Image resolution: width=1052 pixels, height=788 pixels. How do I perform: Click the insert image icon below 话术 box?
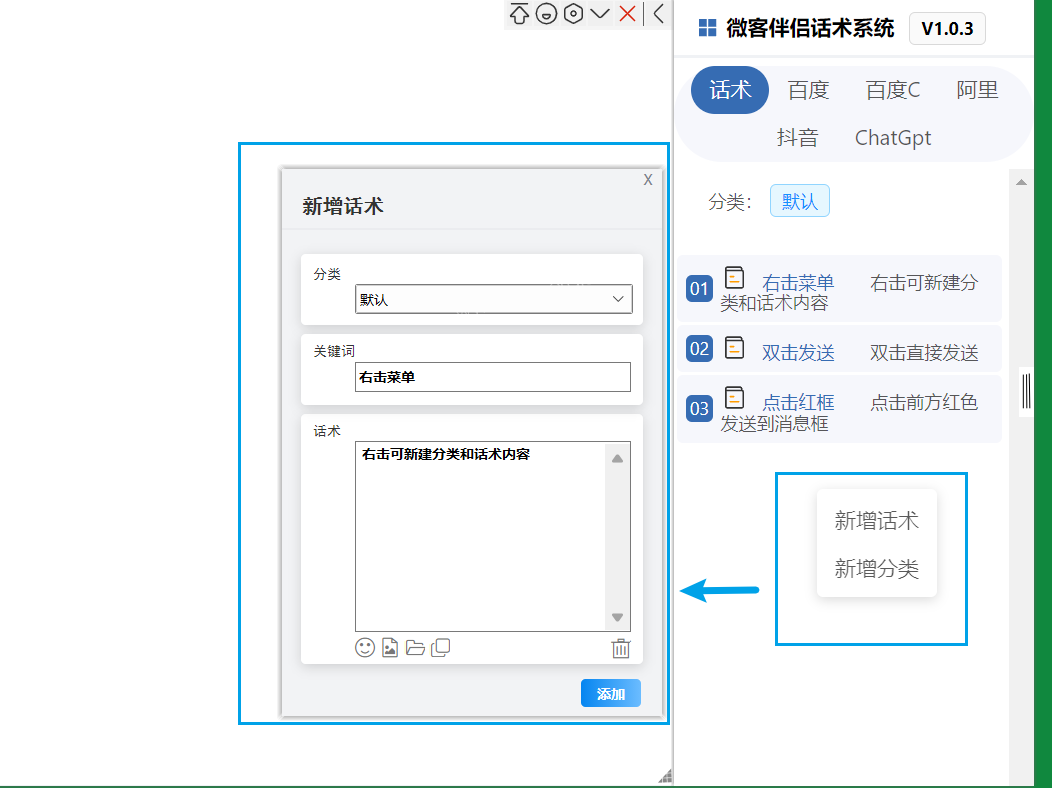pyautogui.click(x=390, y=648)
